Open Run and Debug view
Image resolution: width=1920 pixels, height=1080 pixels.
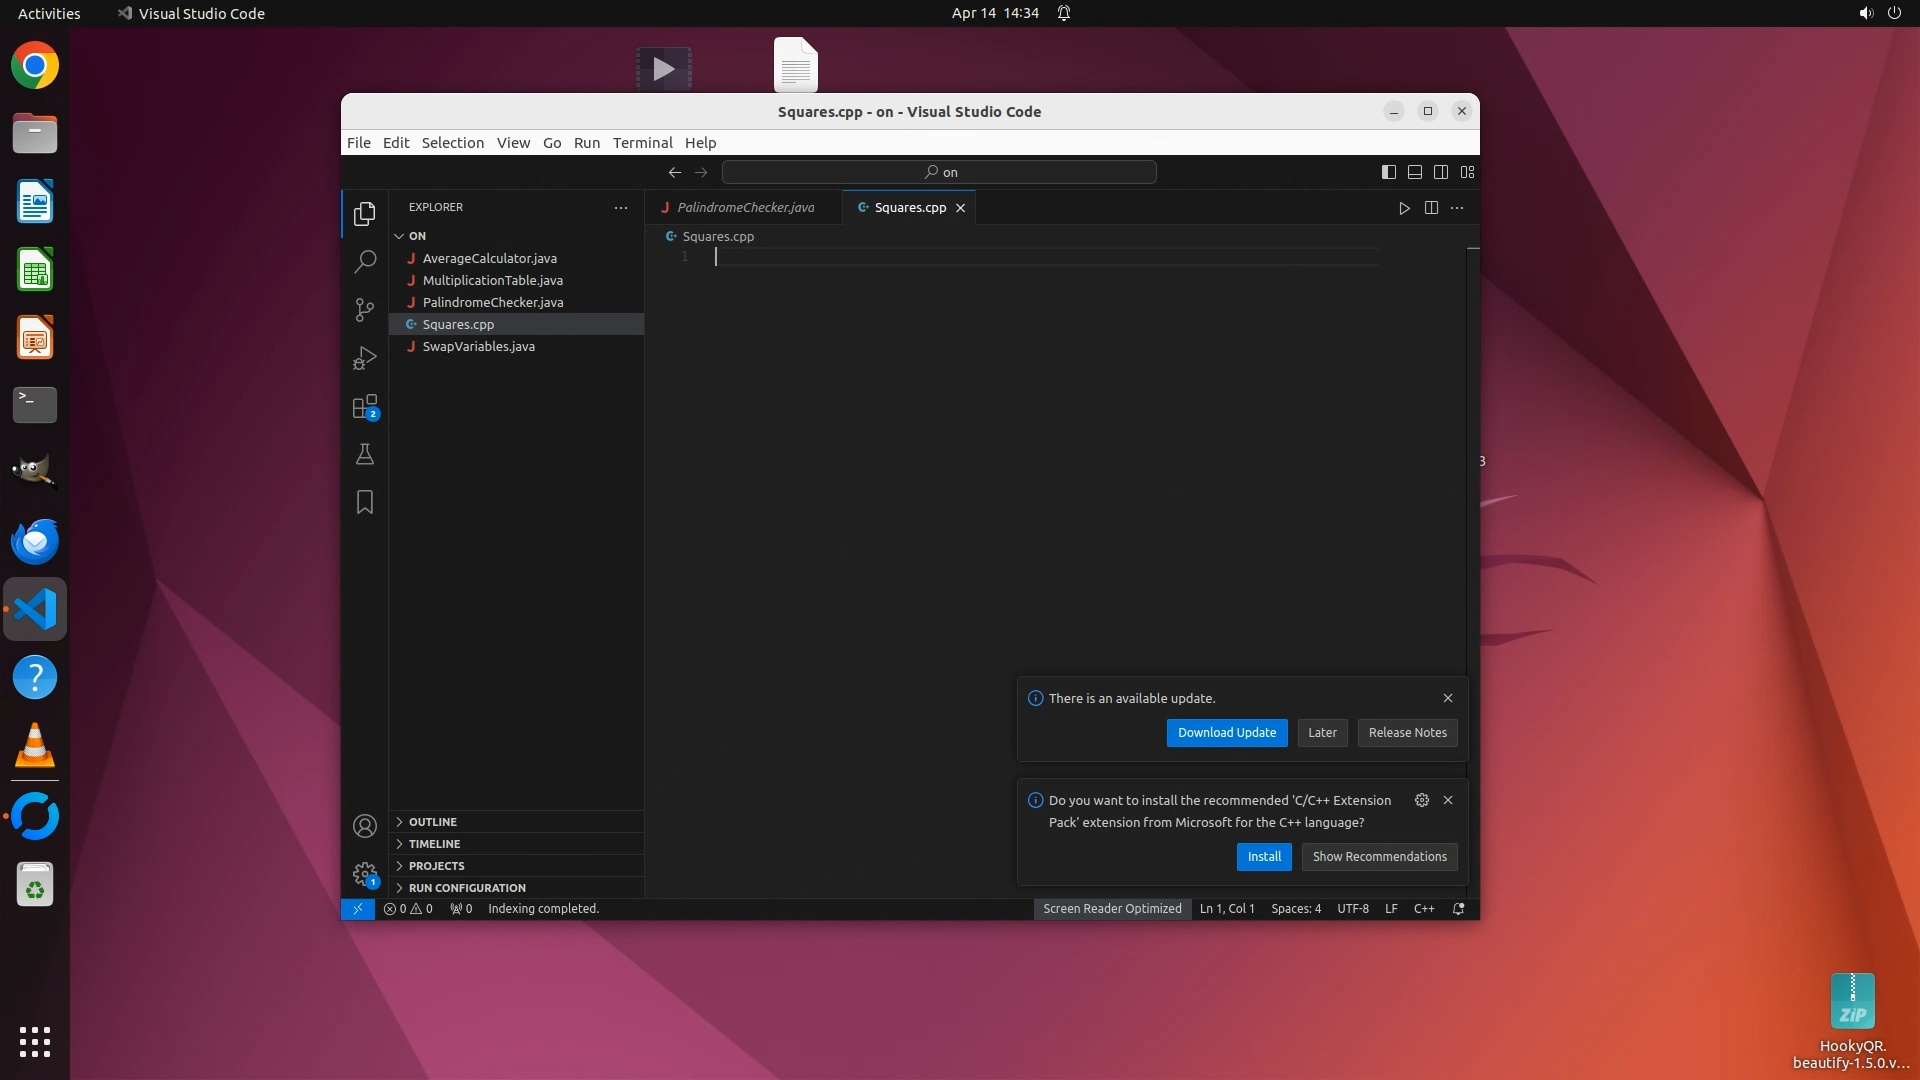click(365, 358)
